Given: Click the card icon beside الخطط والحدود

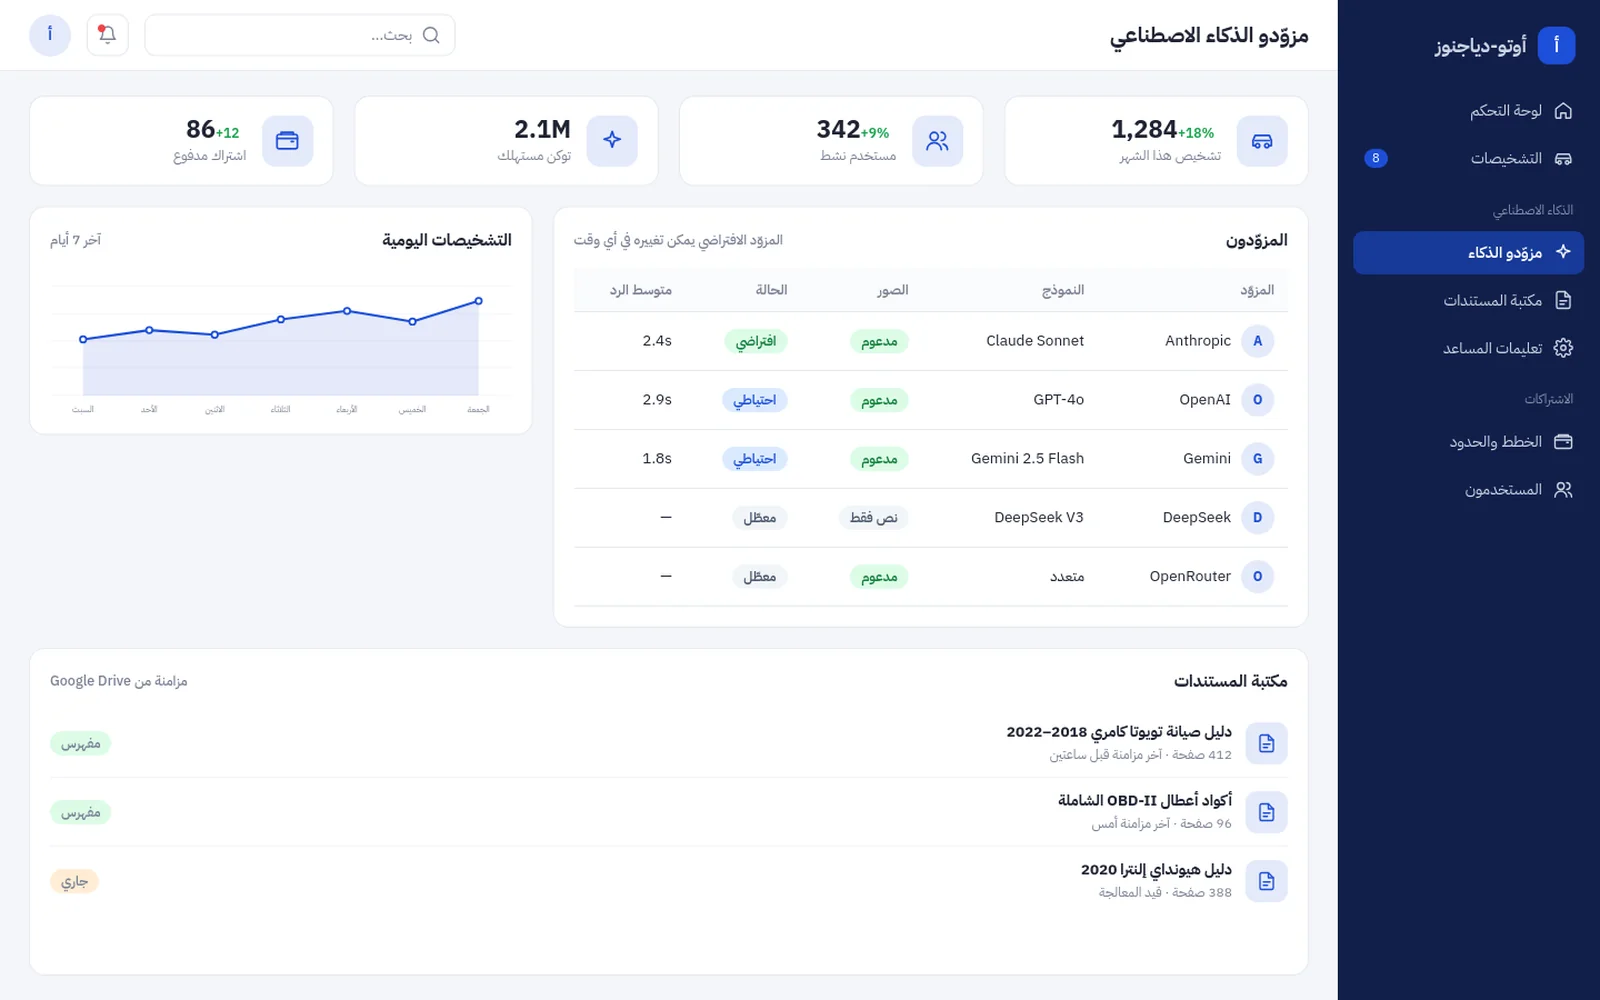Looking at the screenshot, I should tap(1563, 442).
